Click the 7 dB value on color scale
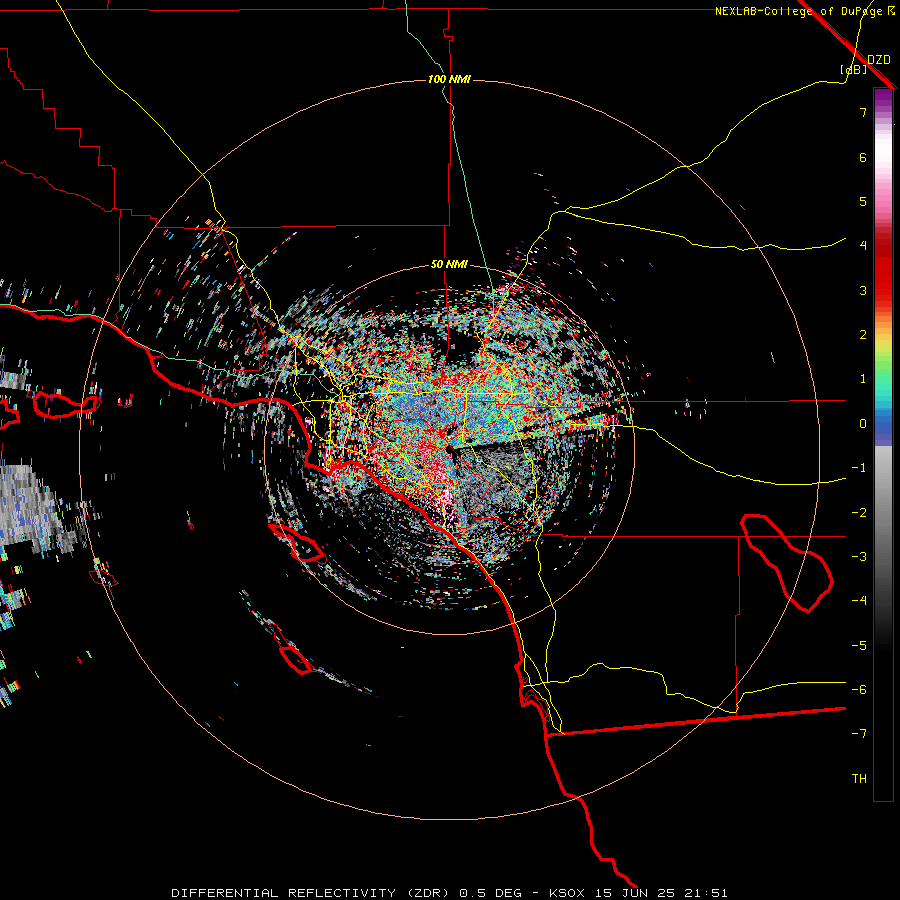Viewport: 900px width, 900px height. click(x=863, y=112)
